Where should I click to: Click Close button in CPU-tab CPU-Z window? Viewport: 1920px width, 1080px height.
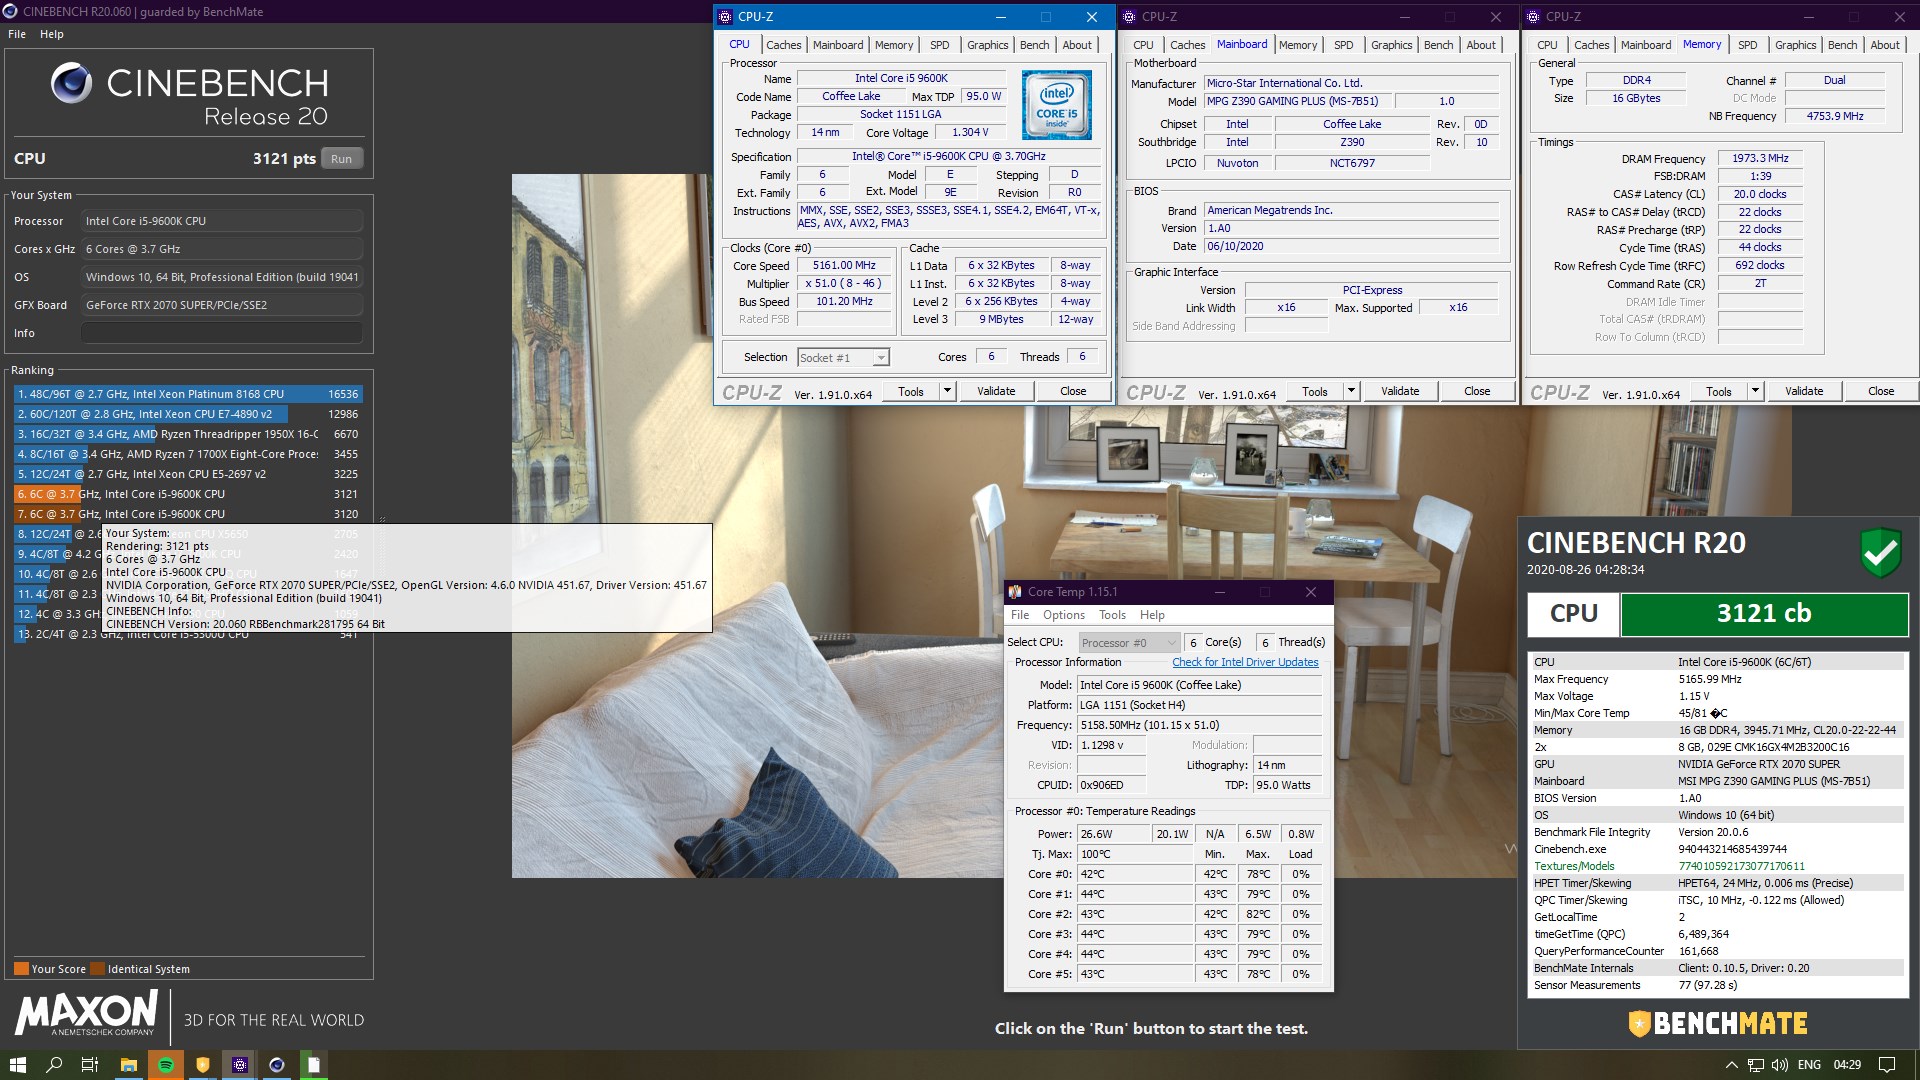1073,391
